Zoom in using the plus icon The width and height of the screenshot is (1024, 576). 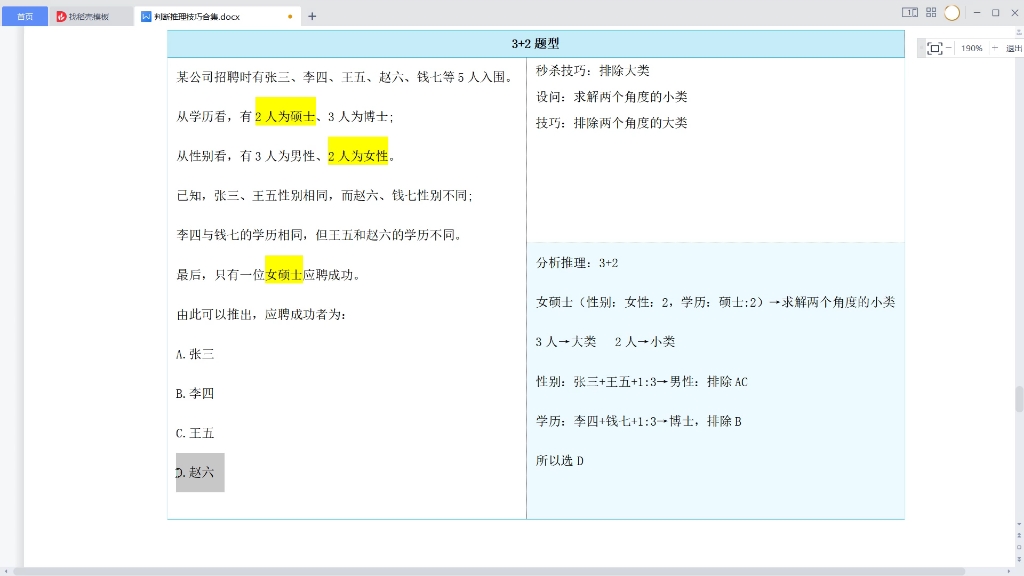click(x=995, y=47)
